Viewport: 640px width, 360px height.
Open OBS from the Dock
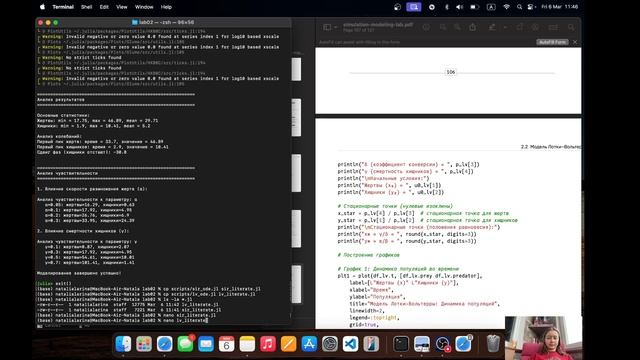(442, 344)
